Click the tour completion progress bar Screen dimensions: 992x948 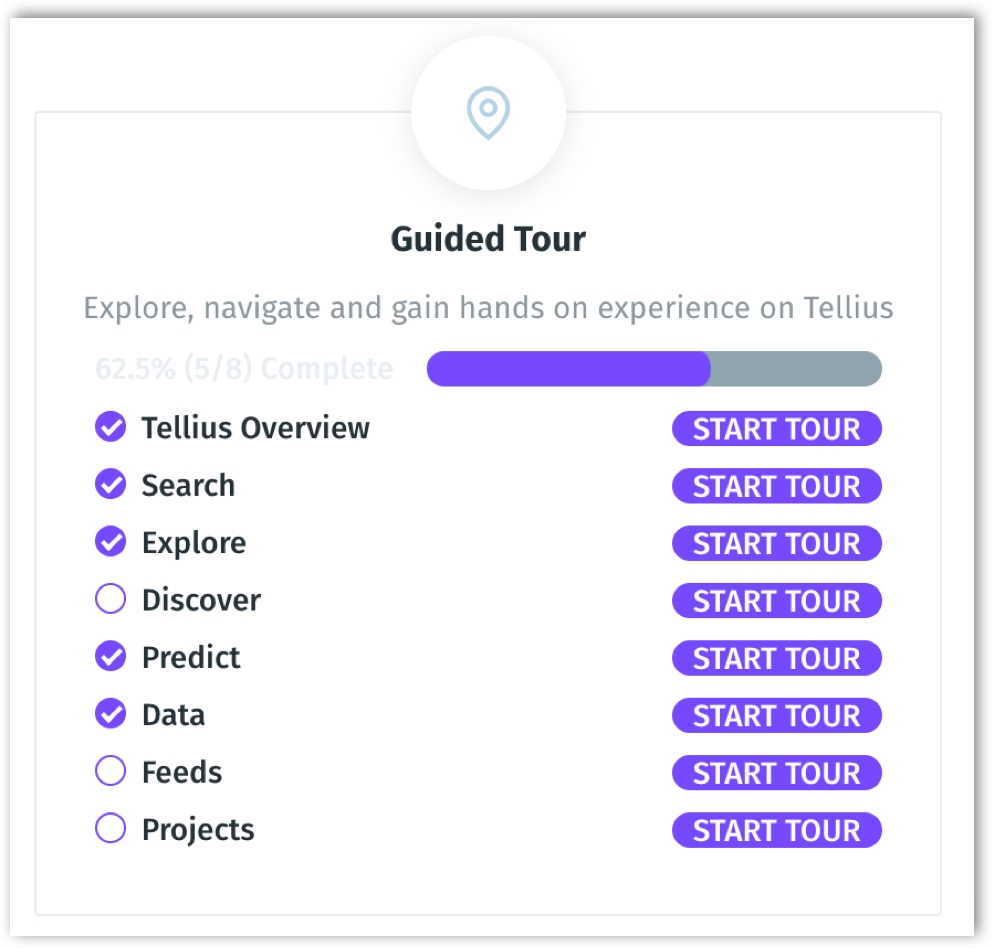(x=654, y=369)
